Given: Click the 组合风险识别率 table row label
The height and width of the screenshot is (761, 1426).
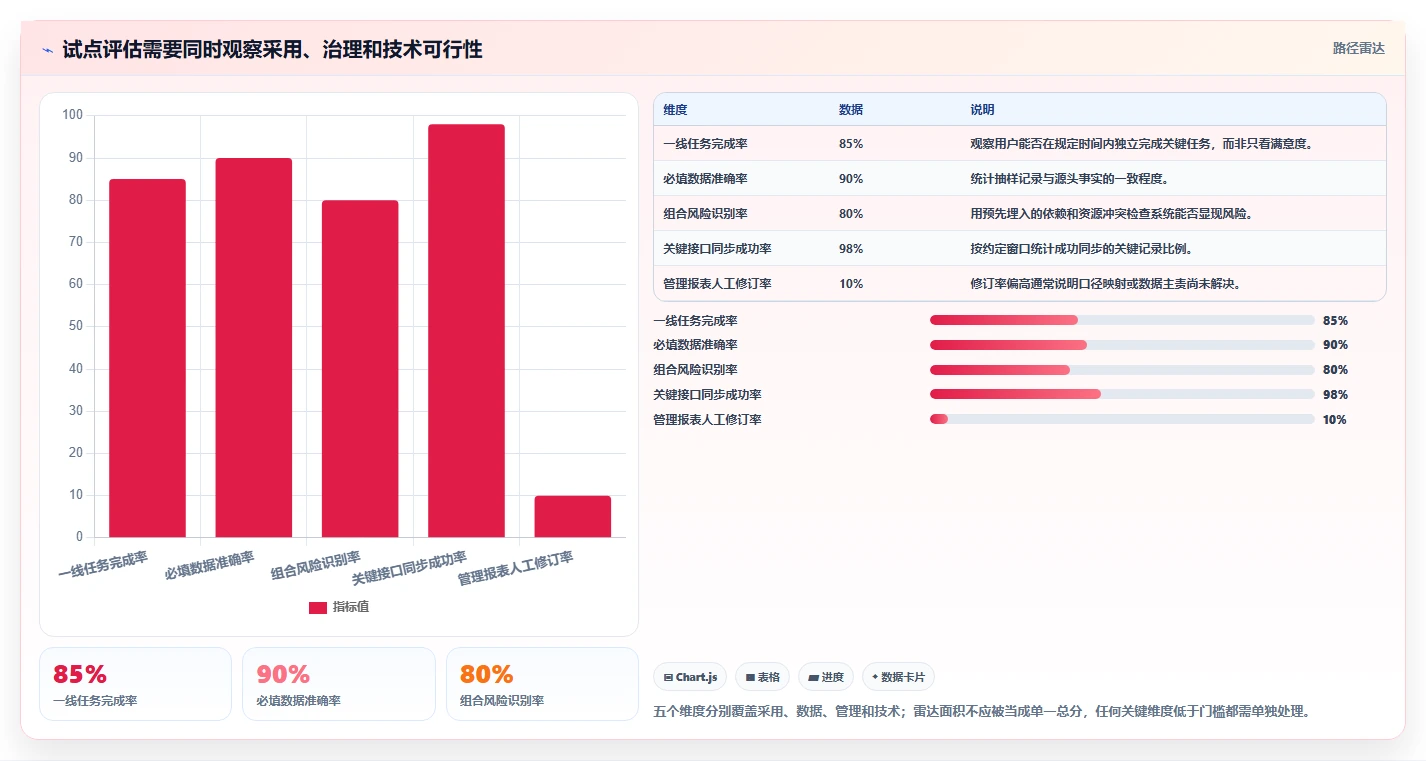Looking at the screenshot, I should tap(705, 214).
